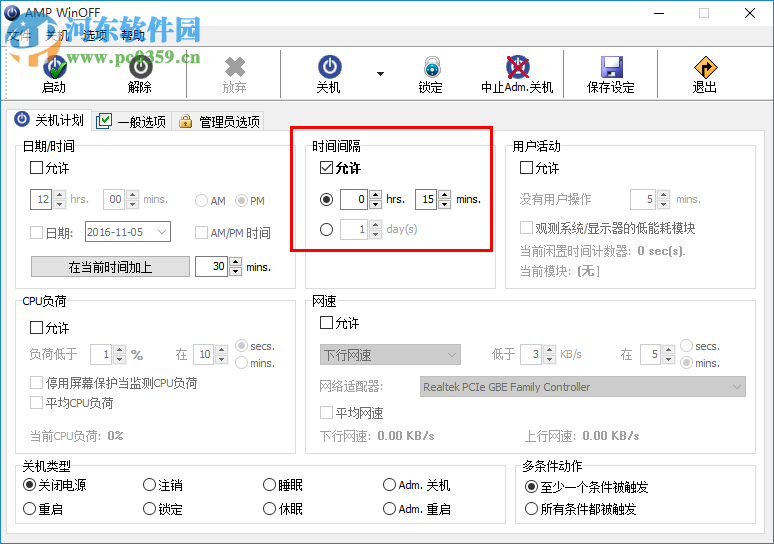Open the 帮助 menu in menu bar
The width and height of the screenshot is (774, 544).
click(132, 35)
